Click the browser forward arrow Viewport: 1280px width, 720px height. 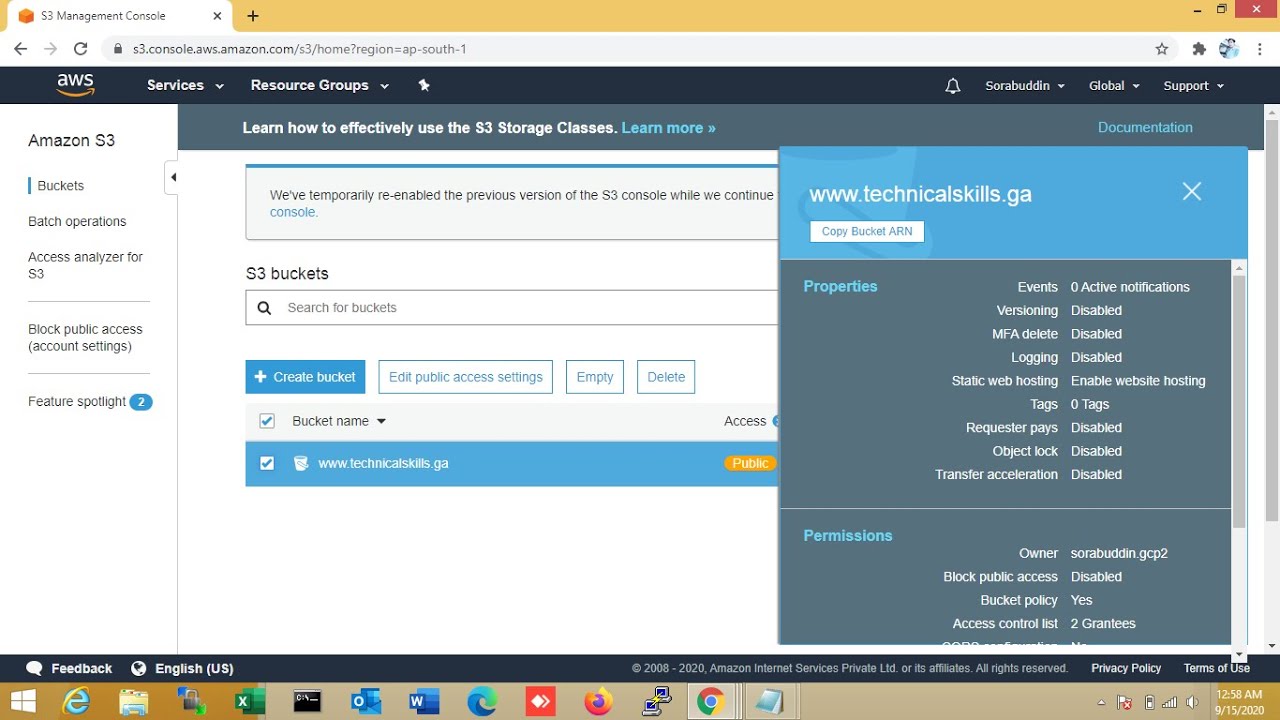point(51,49)
